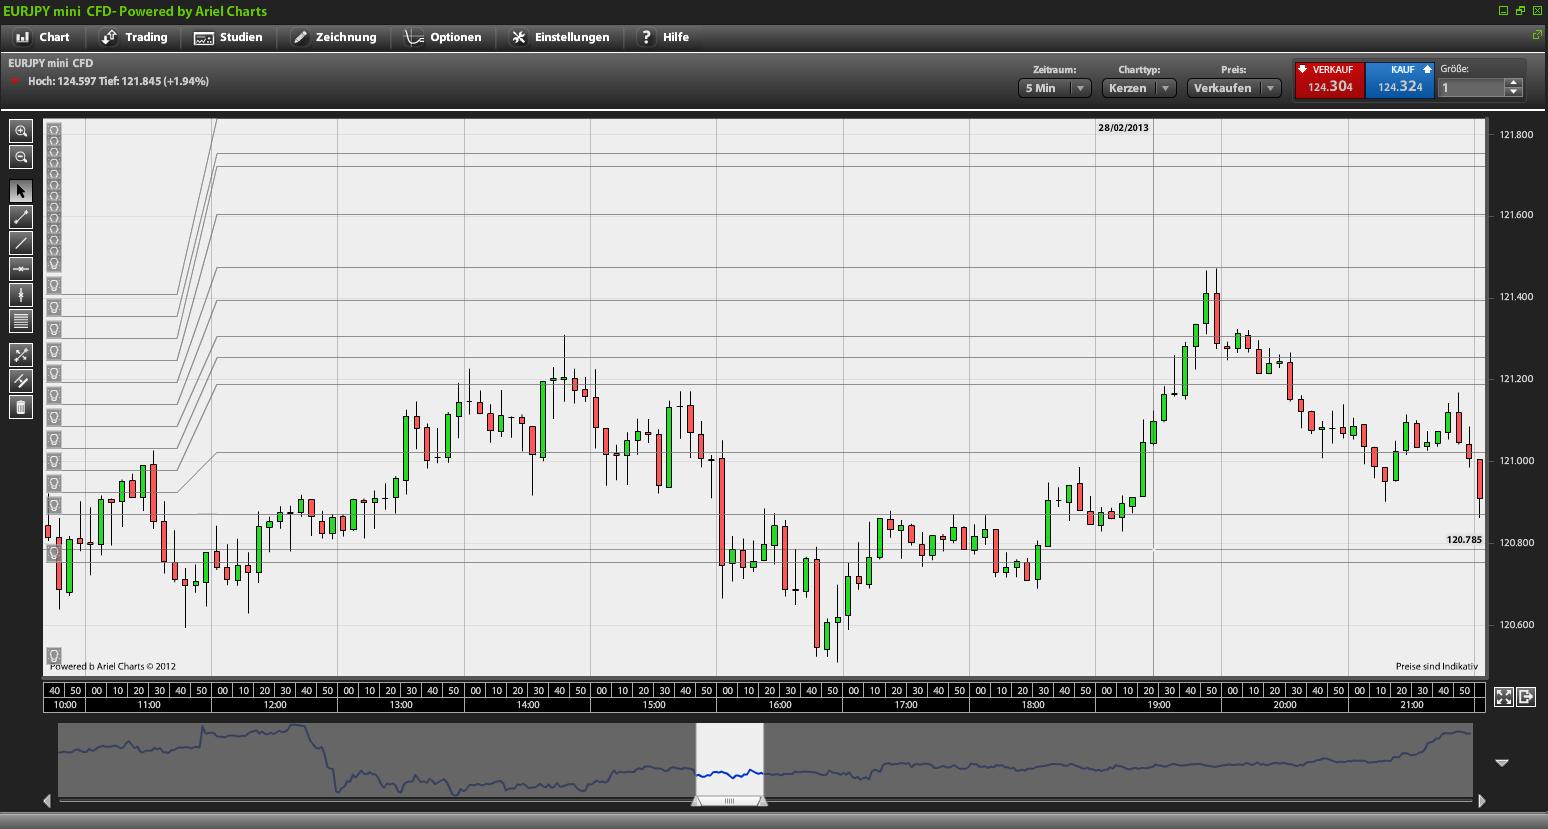Click the Charttyp label text
This screenshot has width=1548, height=829.
[1139, 70]
